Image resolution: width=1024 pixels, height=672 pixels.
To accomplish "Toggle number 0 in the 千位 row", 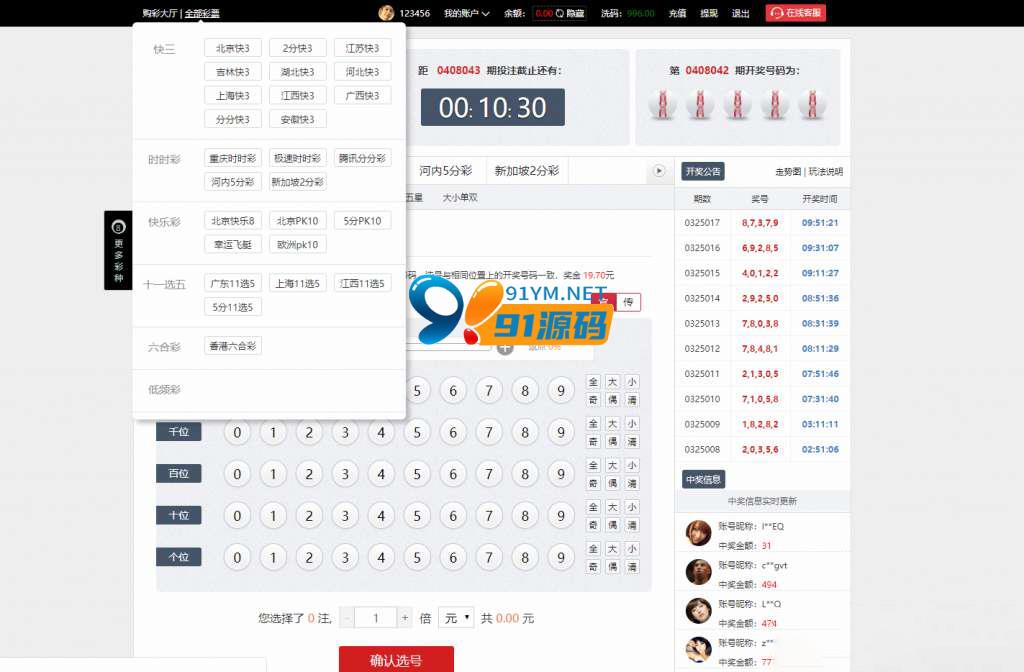I will [x=237, y=432].
